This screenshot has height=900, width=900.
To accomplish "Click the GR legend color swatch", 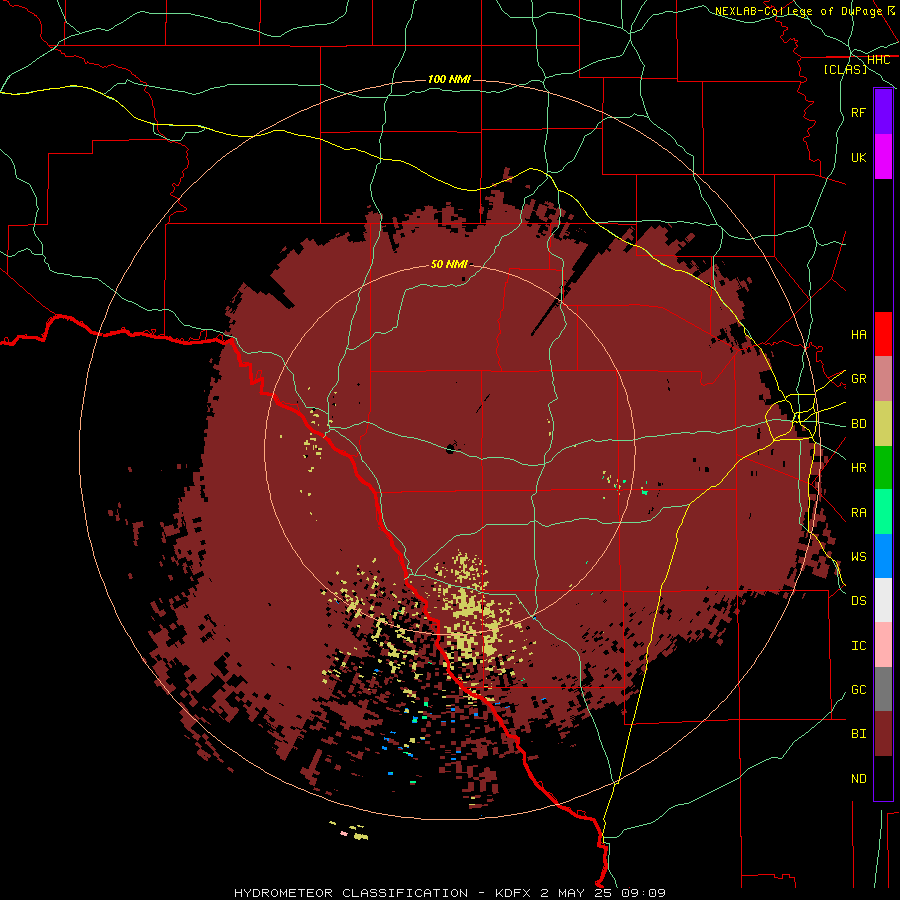I will (x=883, y=379).
